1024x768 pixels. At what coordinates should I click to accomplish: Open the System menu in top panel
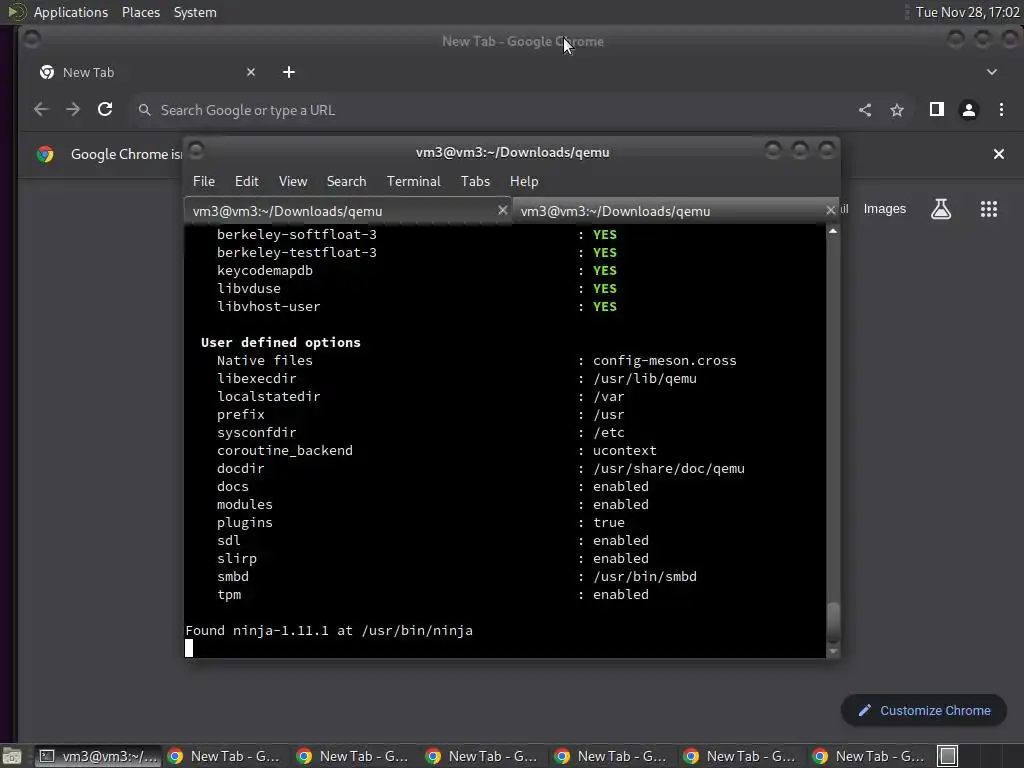tap(195, 12)
